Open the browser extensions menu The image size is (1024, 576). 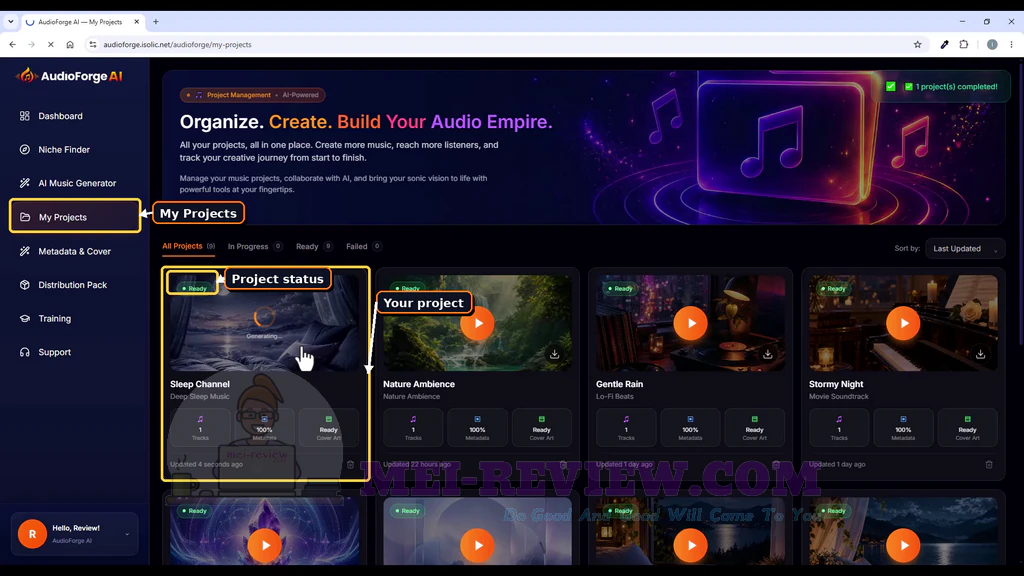click(964, 44)
